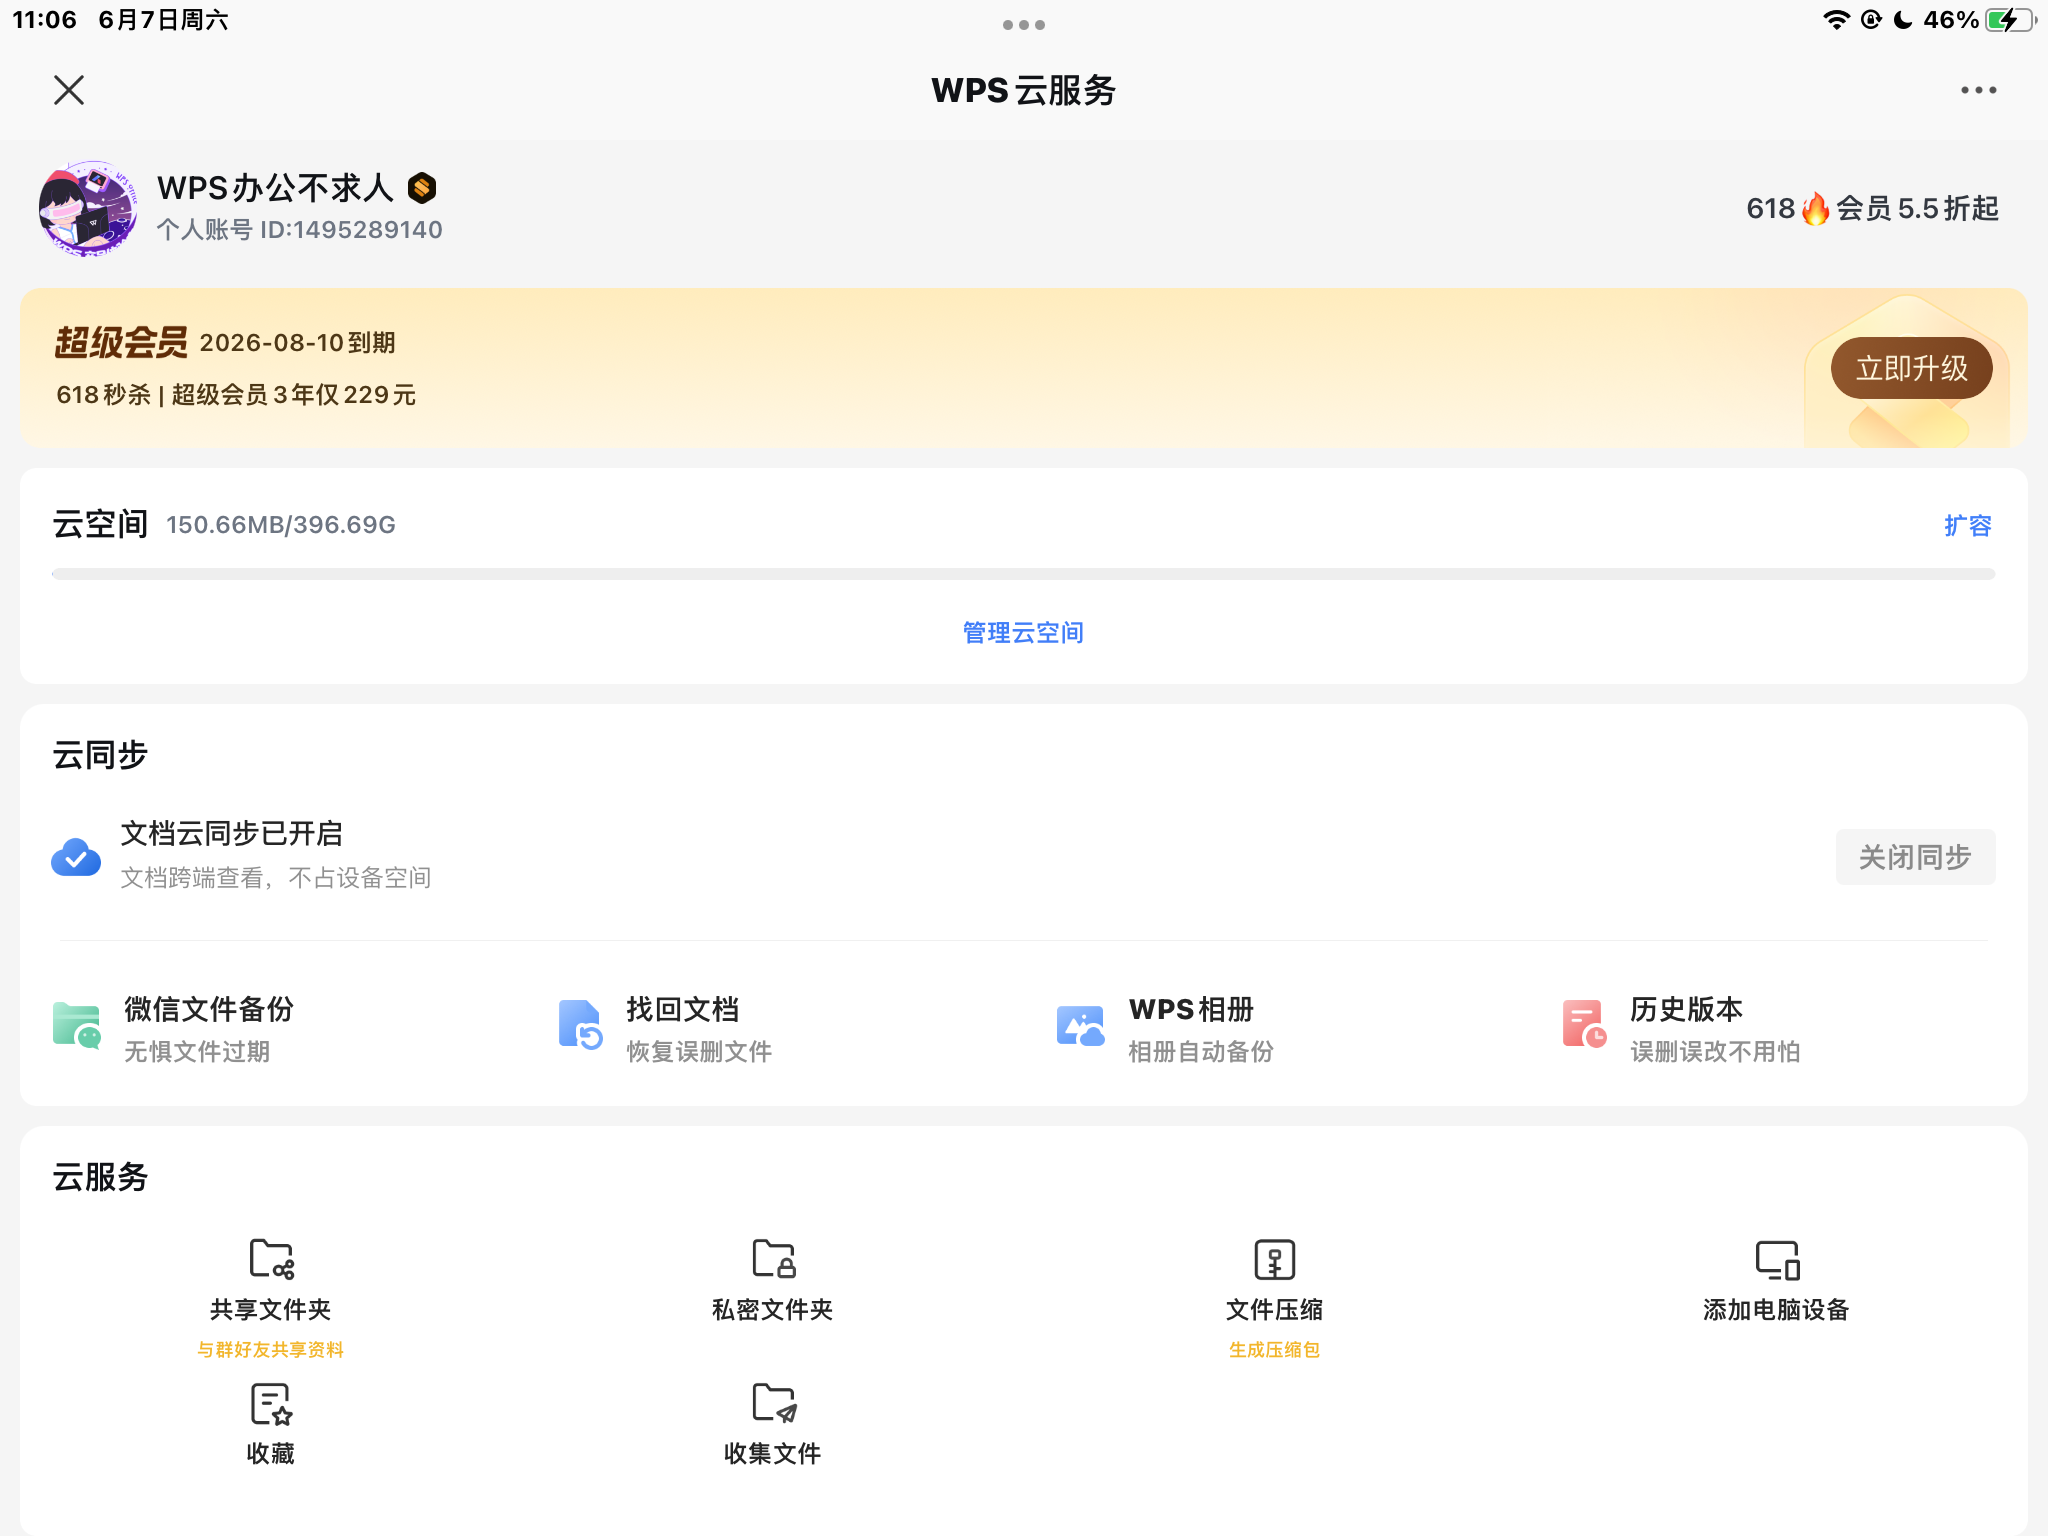Open the 共享文件夹 shared folder icon
The width and height of the screenshot is (2048, 1536).
tap(271, 1259)
